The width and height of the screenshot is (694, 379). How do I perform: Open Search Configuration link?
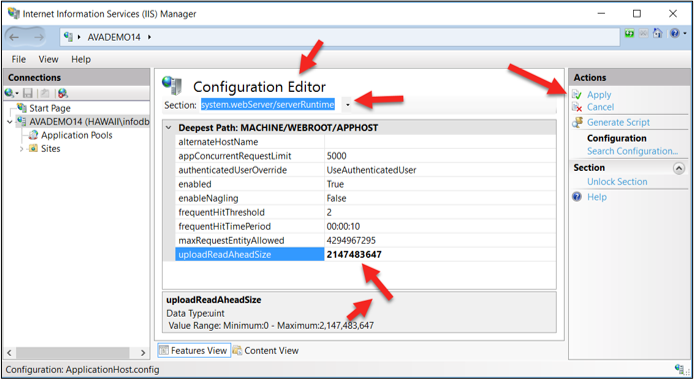coord(632,151)
